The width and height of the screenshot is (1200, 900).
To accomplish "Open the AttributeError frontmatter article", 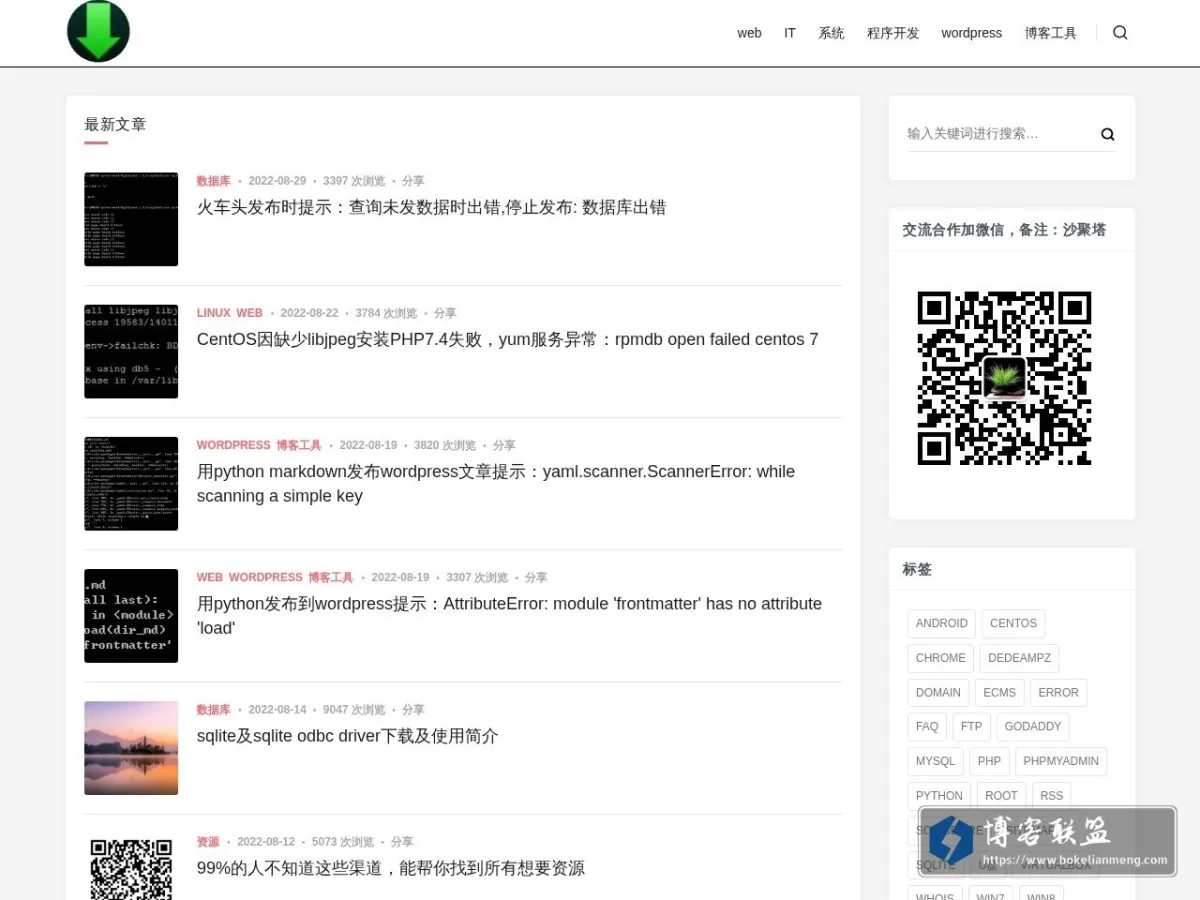I will coord(509,615).
